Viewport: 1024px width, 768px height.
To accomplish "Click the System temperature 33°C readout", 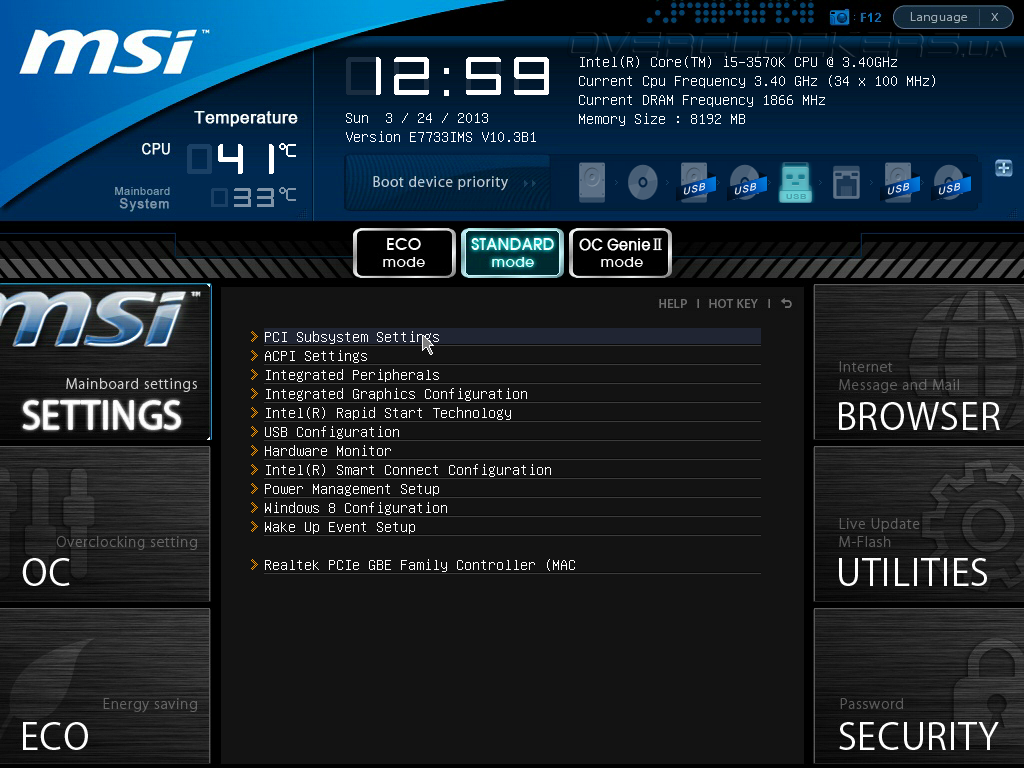I will [x=254, y=197].
